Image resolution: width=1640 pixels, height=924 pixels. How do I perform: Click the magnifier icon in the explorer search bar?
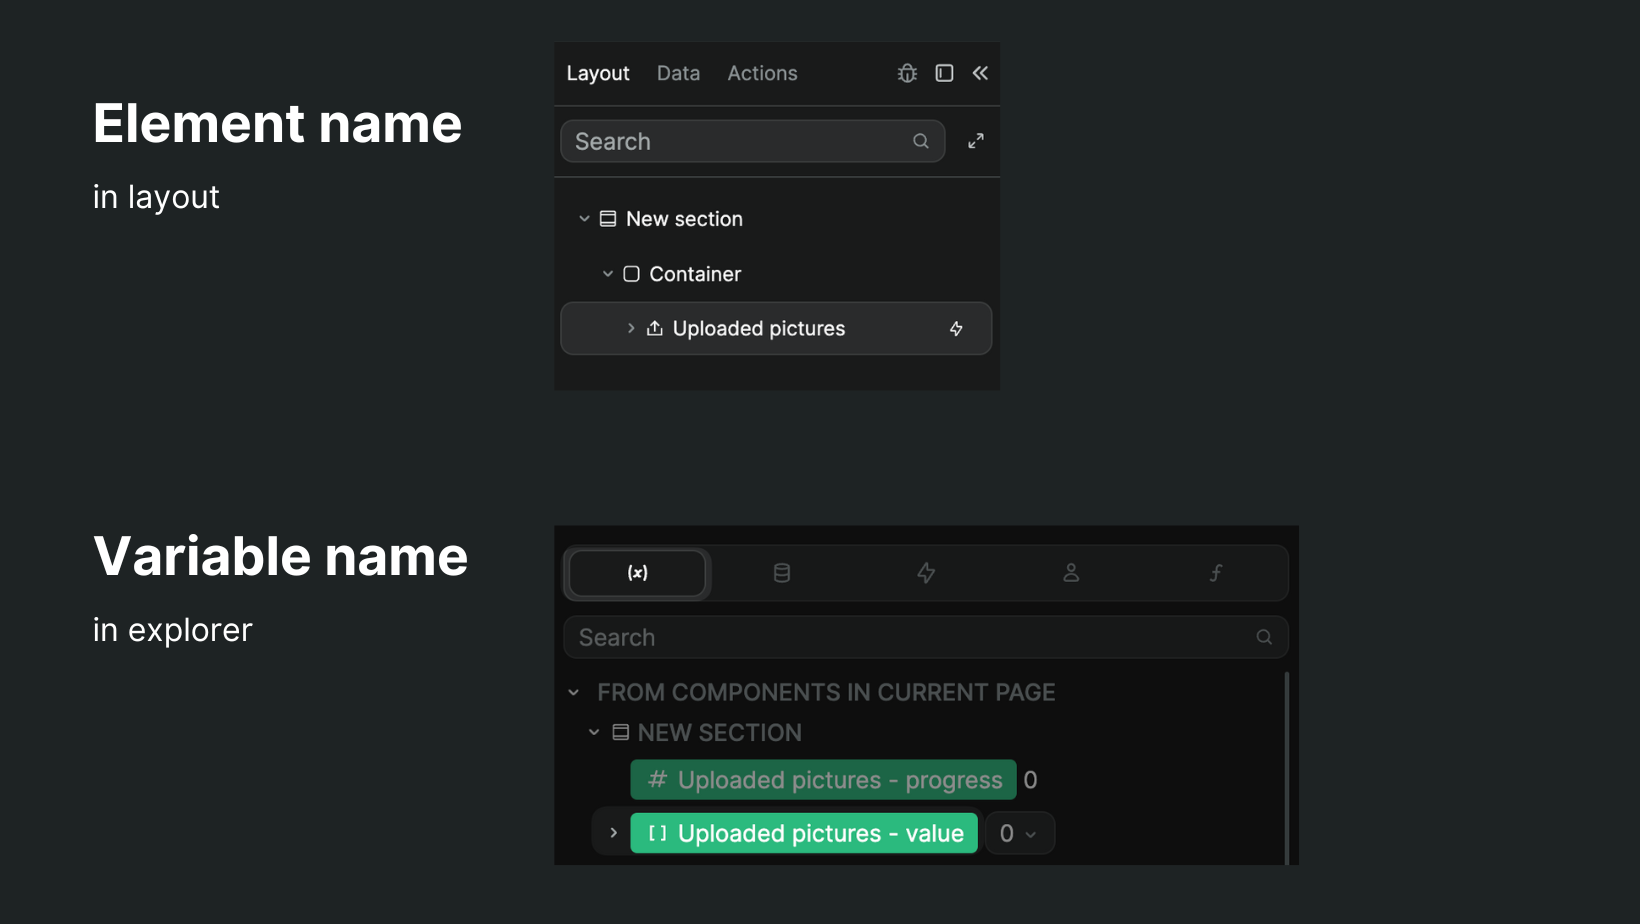(1263, 637)
